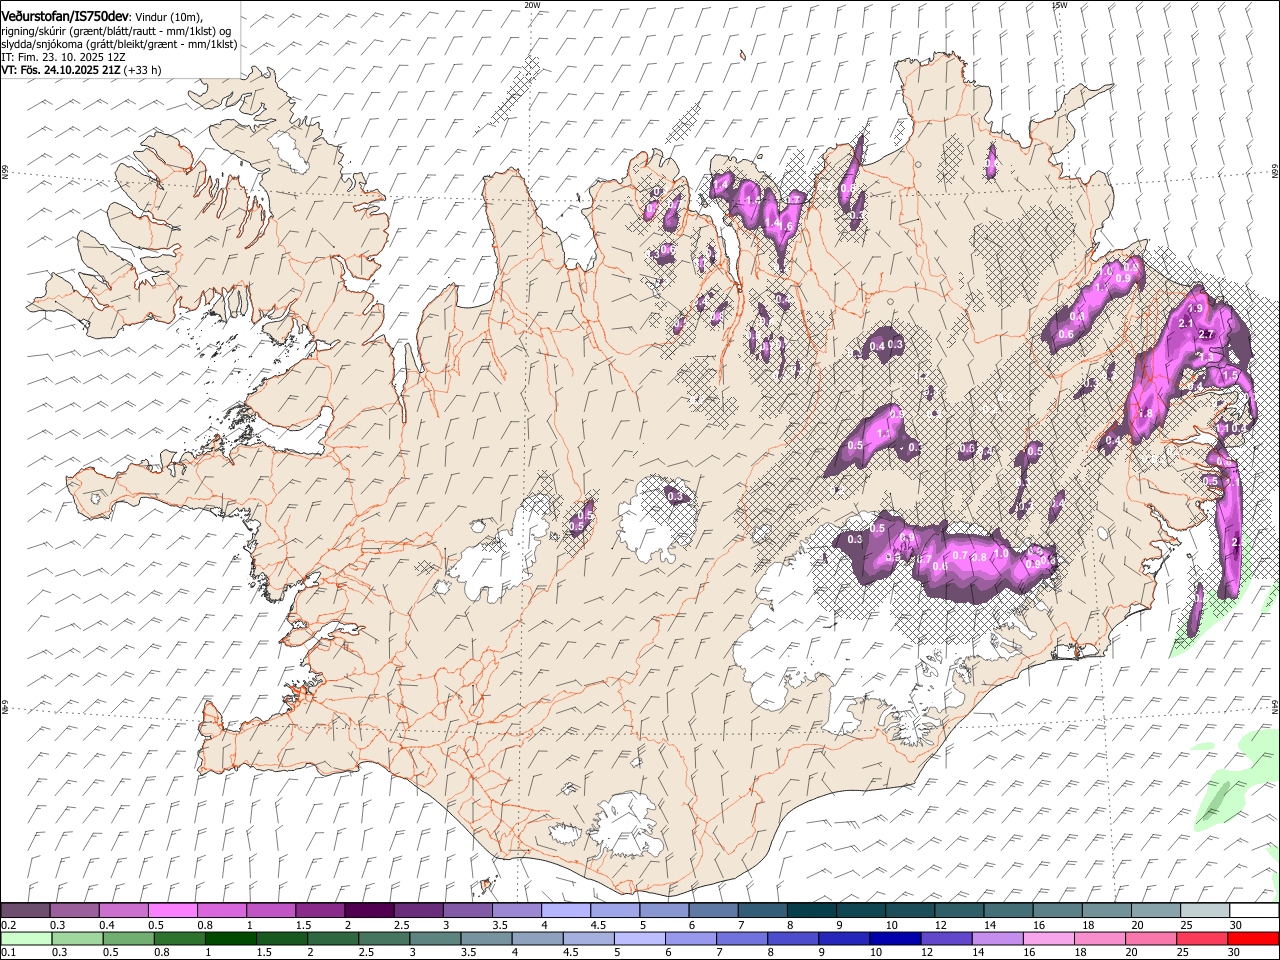Select rain legend swatch between 3 and 3.5
The height and width of the screenshot is (960, 1280).
435,939
